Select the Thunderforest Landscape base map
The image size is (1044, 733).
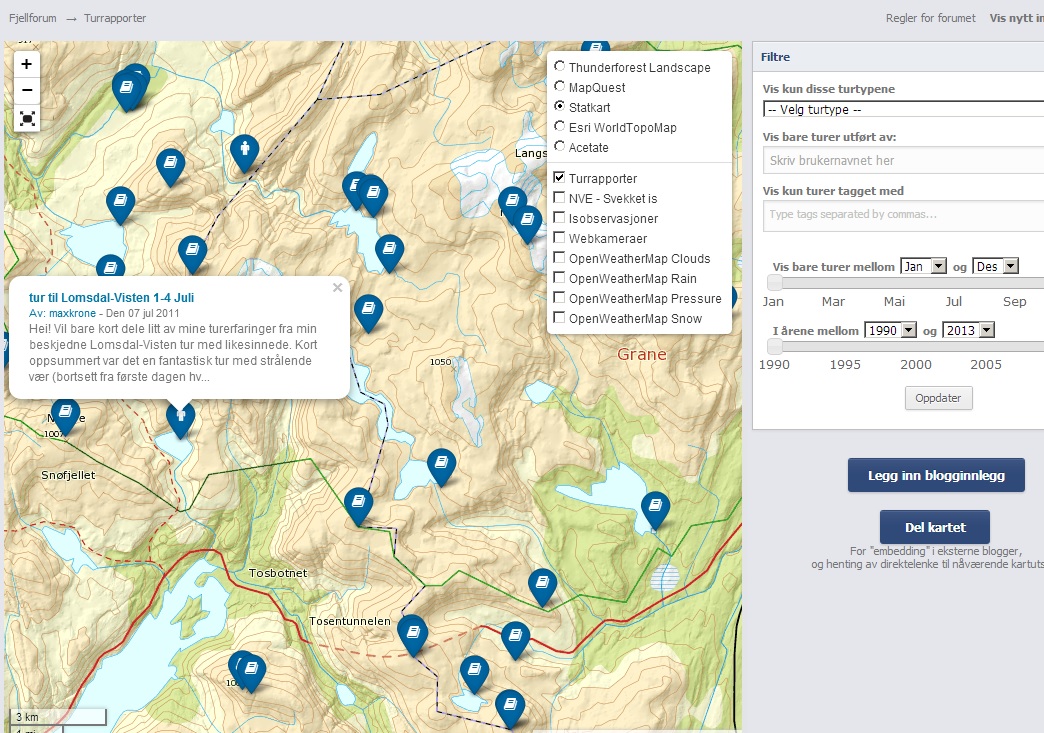pos(560,67)
